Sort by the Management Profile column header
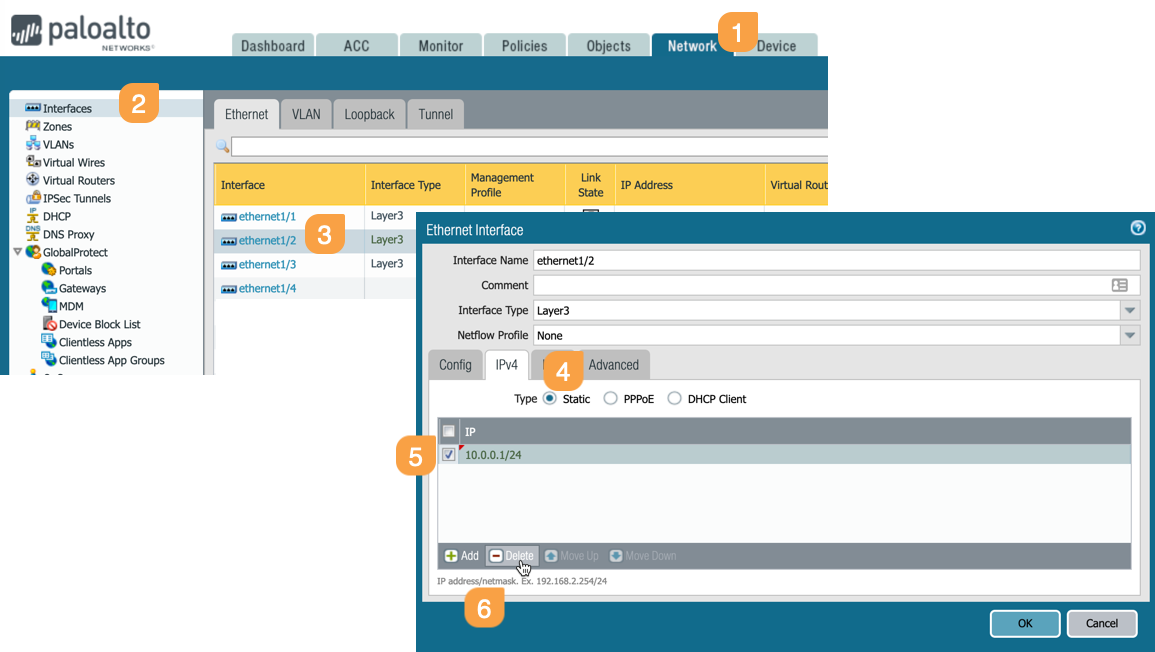This screenshot has width=1155, height=652. coord(514,185)
